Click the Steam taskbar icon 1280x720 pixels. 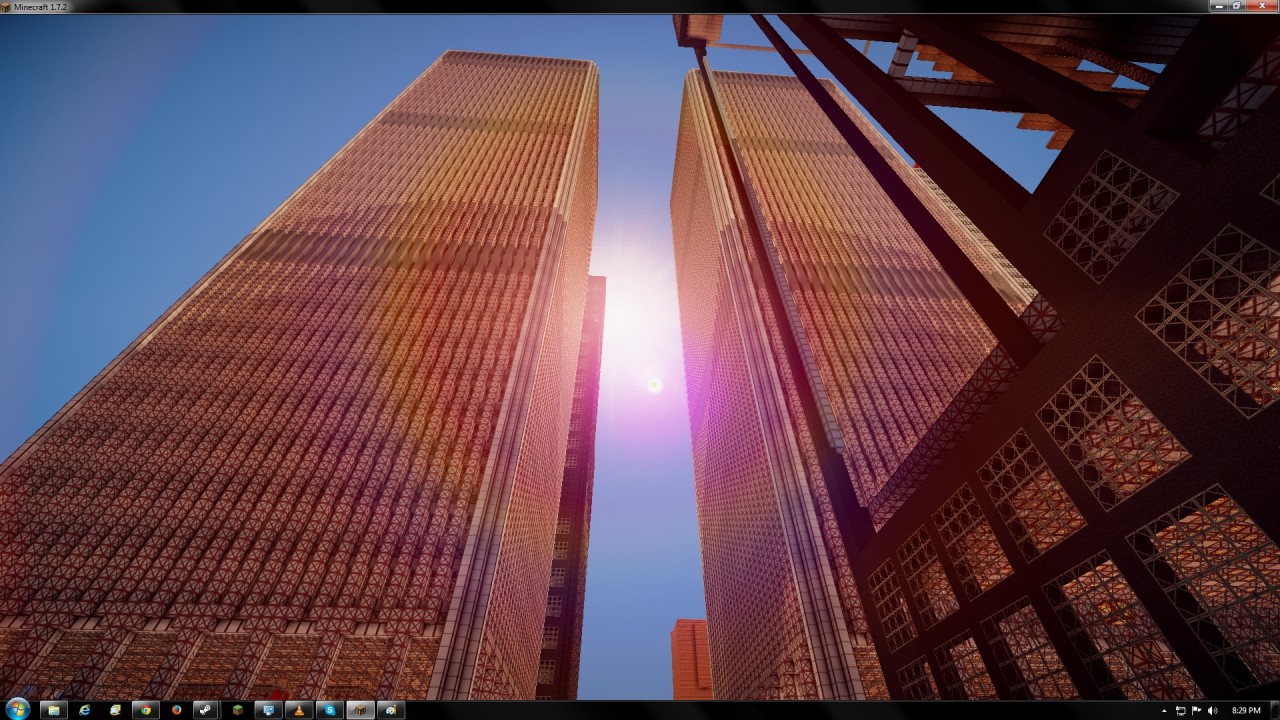pyautogui.click(x=206, y=710)
